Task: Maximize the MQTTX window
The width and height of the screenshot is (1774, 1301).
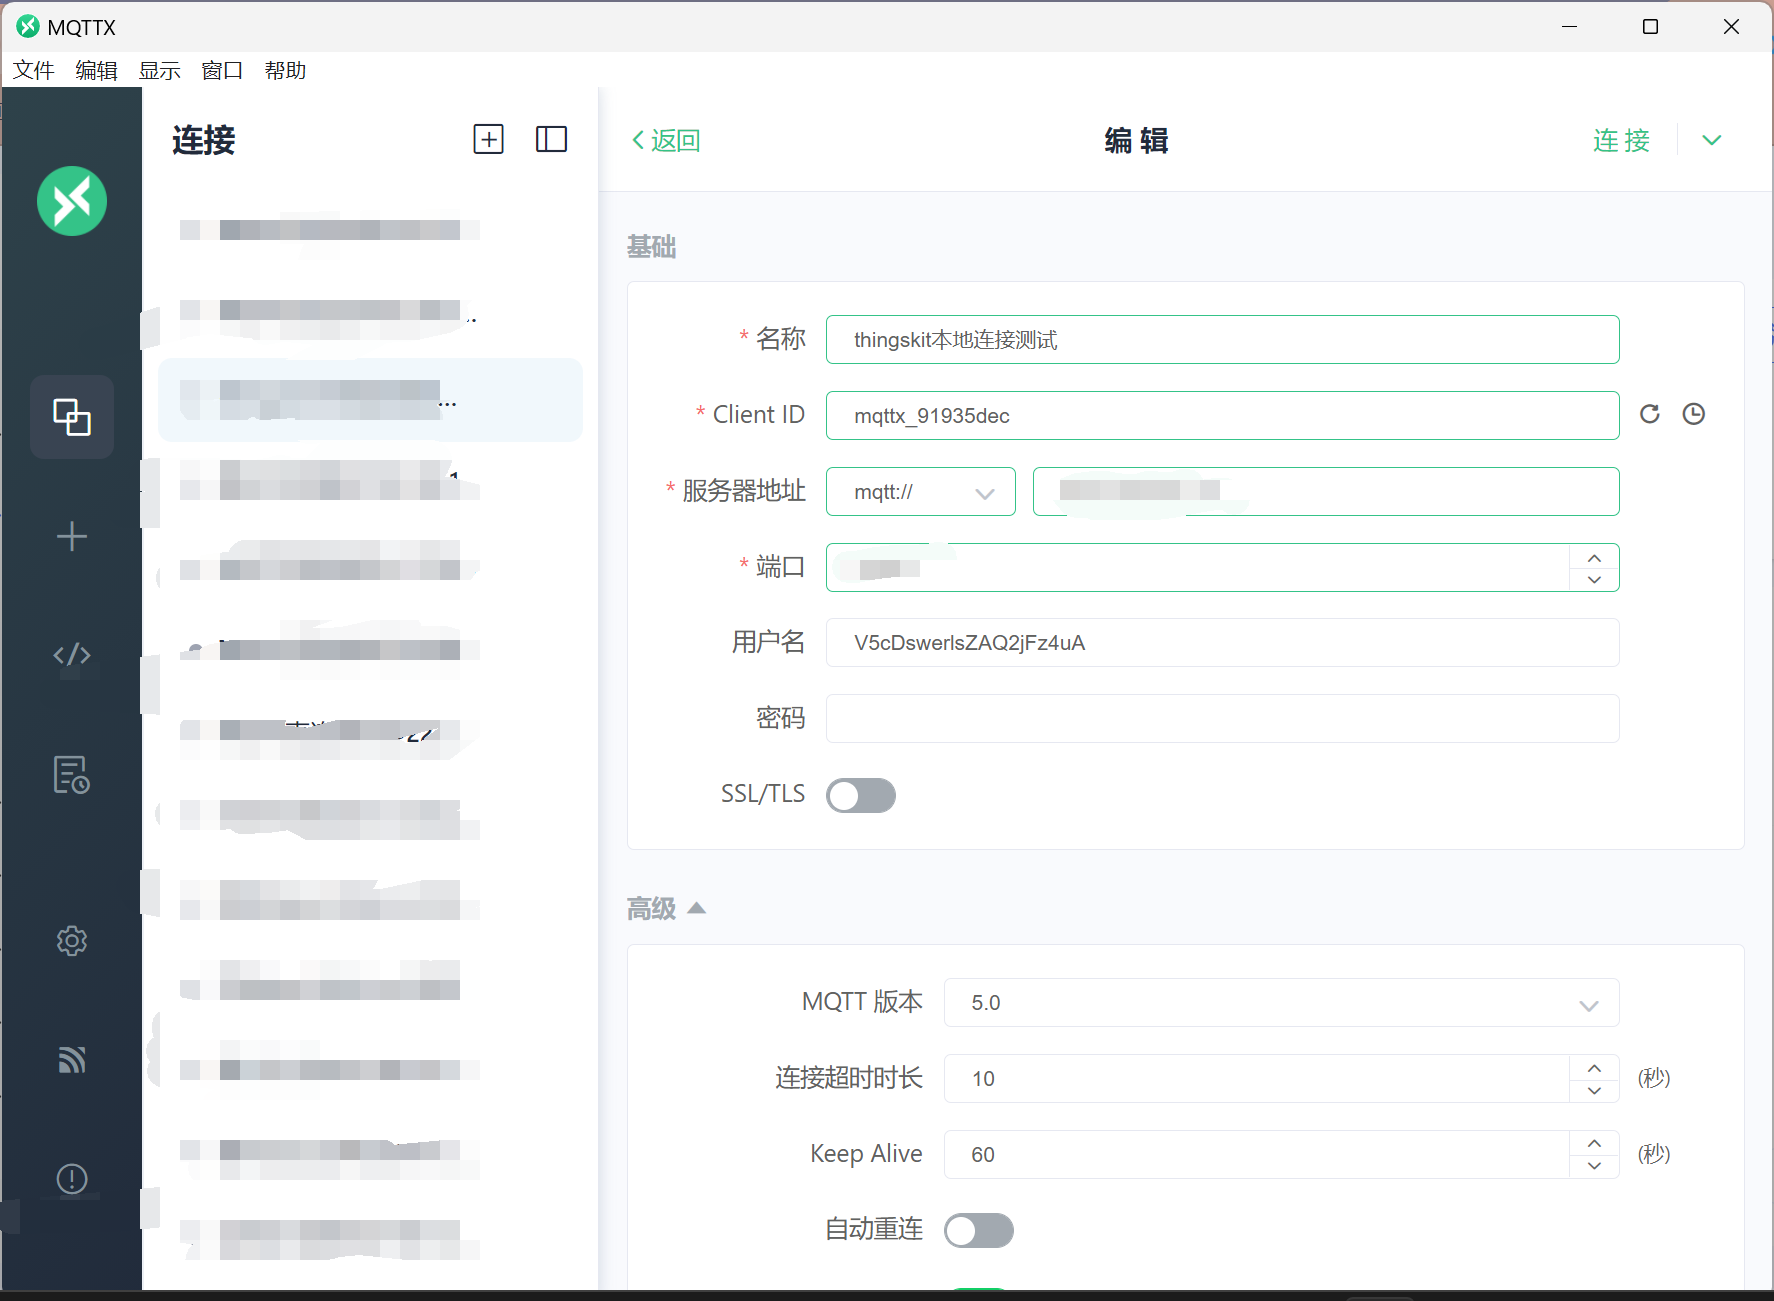Action: click(1651, 27)
